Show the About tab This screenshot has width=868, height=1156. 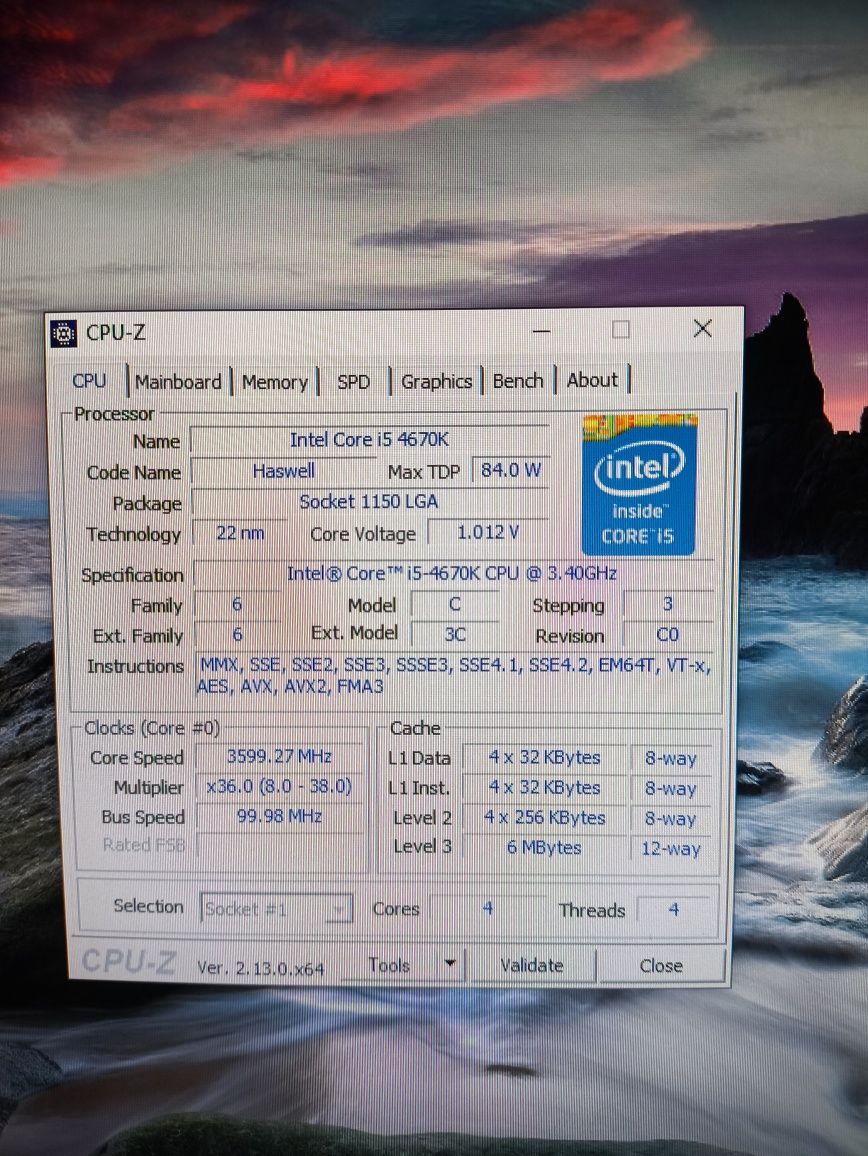(x=592, y=380)
